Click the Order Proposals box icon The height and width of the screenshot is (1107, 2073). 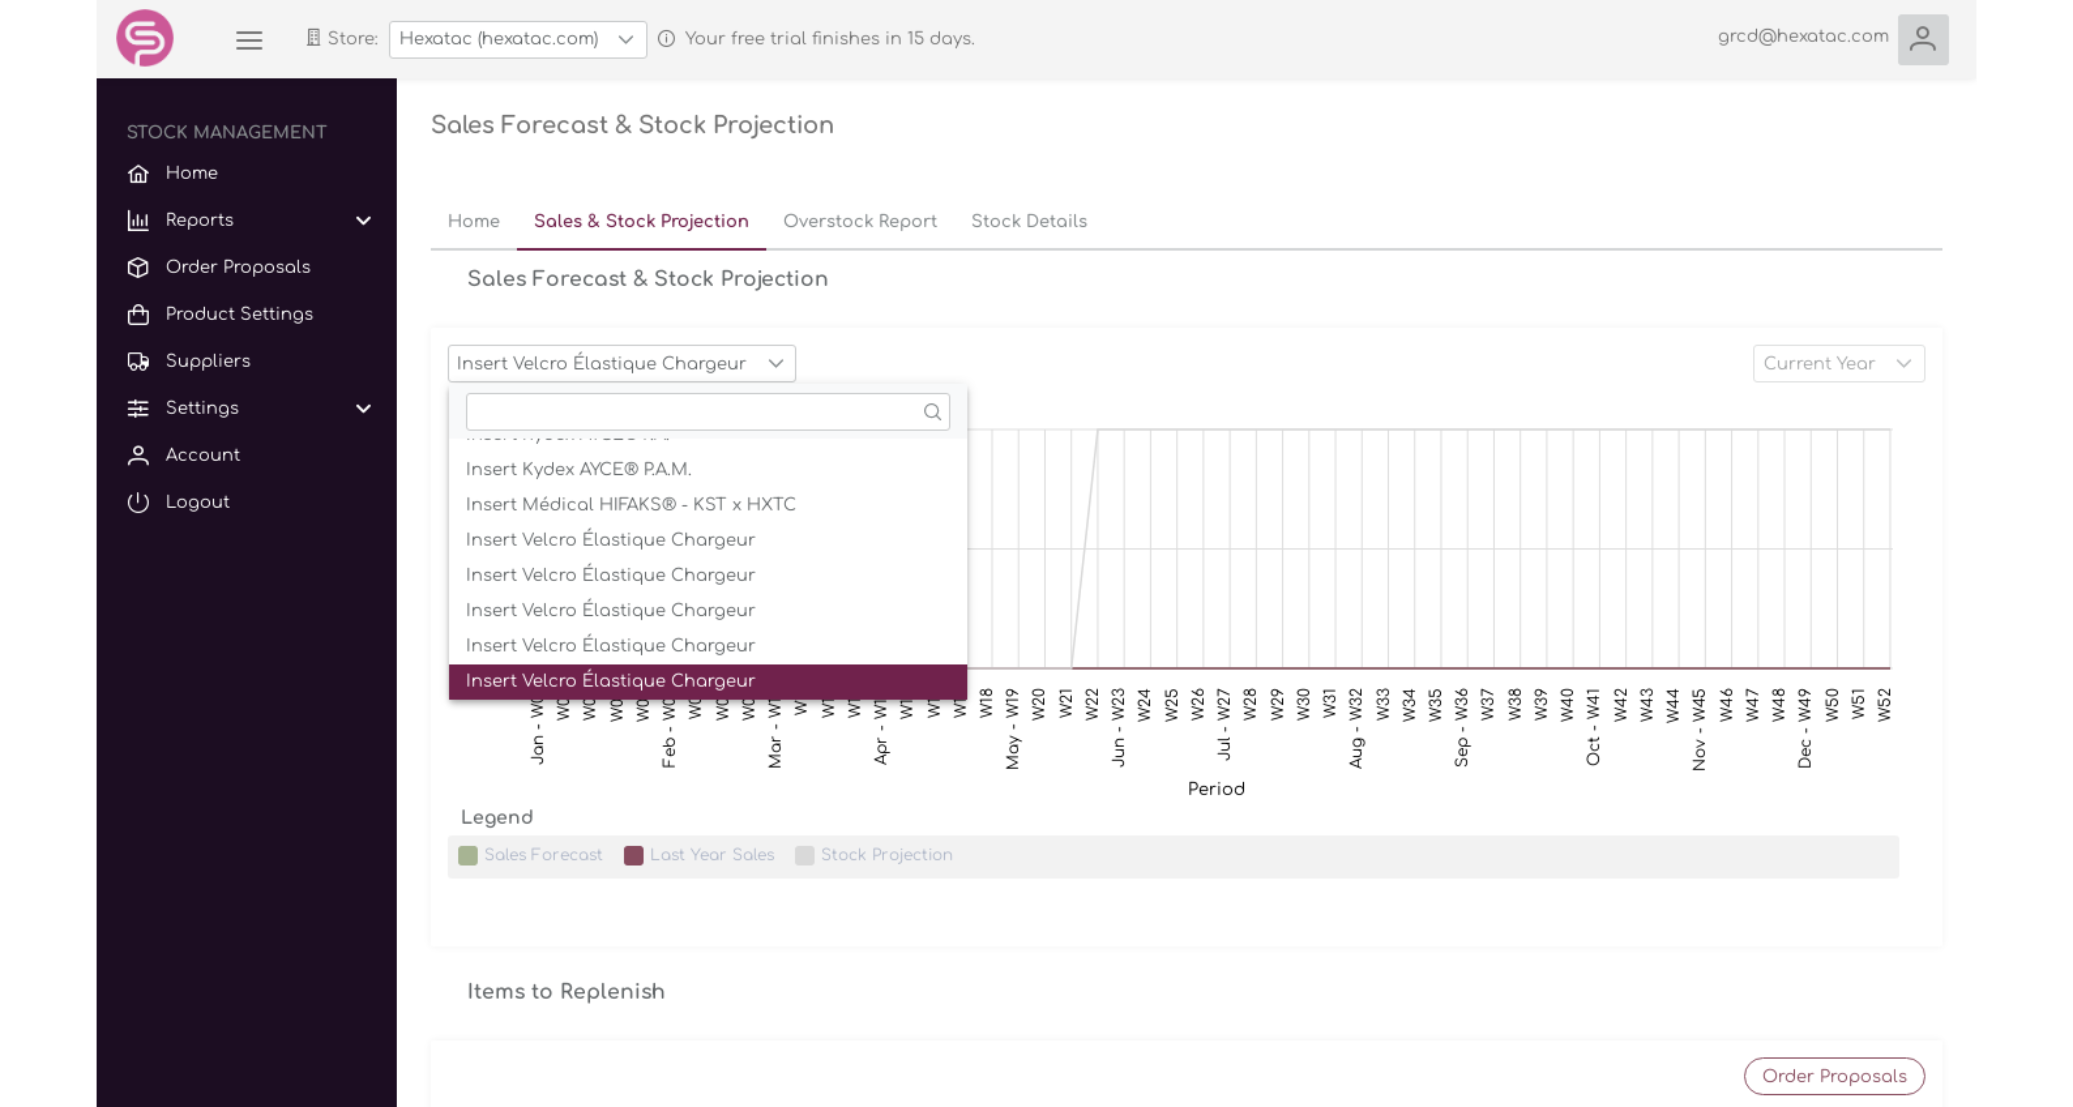click(x=138, y=268)
